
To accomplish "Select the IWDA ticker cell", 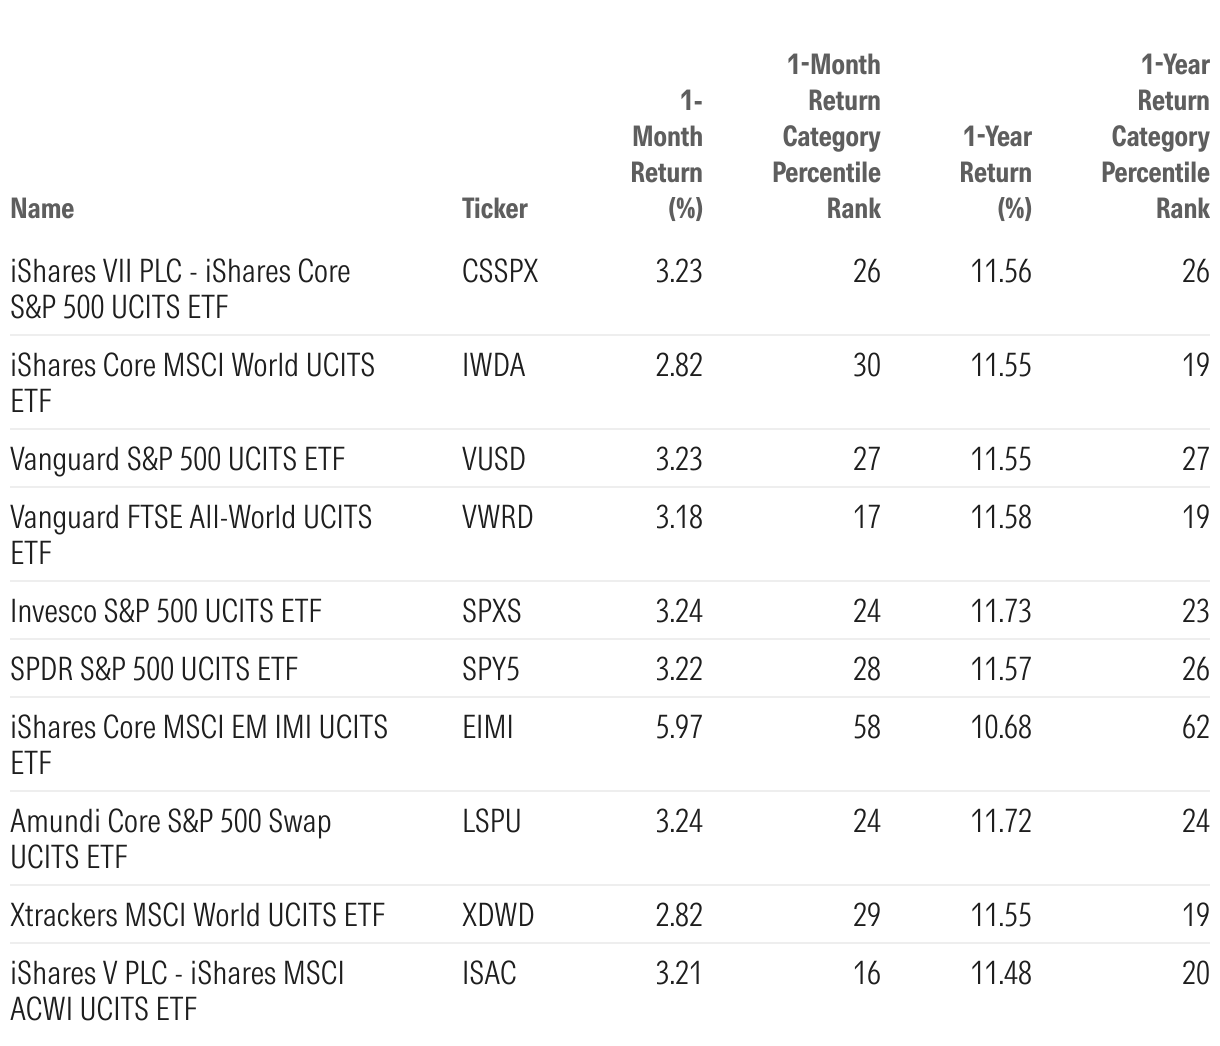I will 493,365.
